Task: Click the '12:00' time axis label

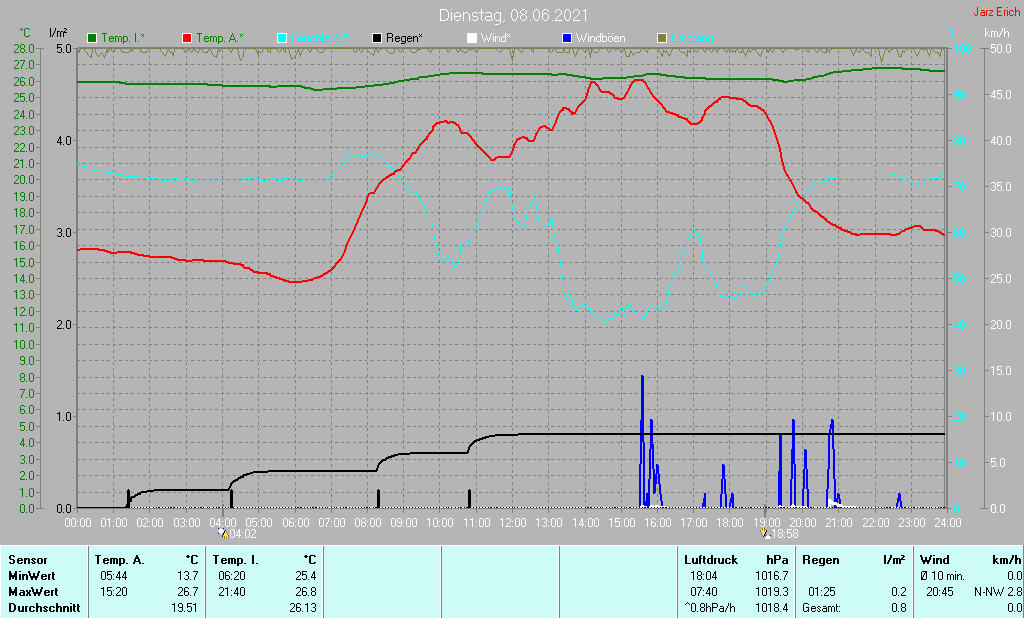Action: 513,523
